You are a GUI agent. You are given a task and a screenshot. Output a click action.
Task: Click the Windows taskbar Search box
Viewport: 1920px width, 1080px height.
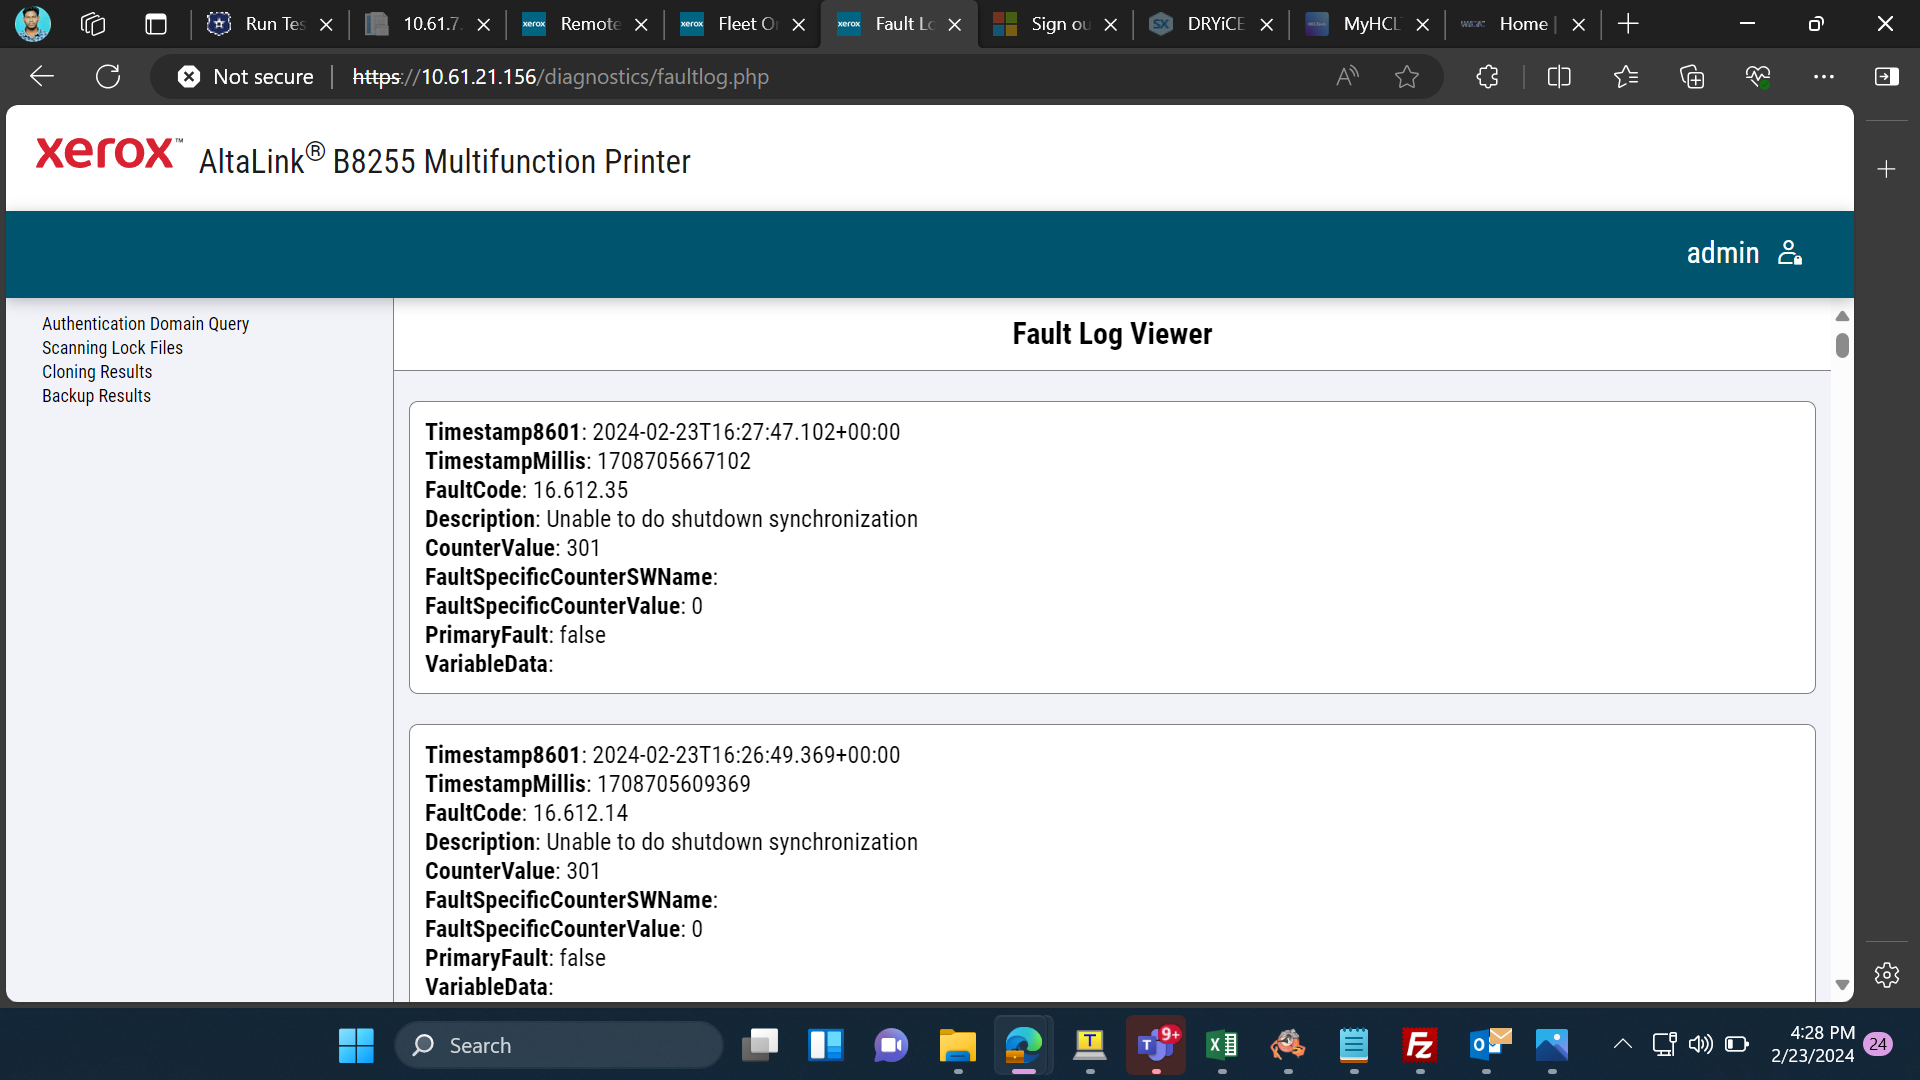559,1045
